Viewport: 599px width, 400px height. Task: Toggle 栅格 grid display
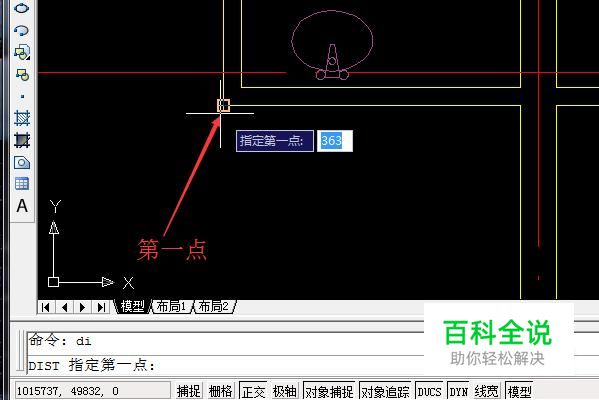tap(220, 391)
